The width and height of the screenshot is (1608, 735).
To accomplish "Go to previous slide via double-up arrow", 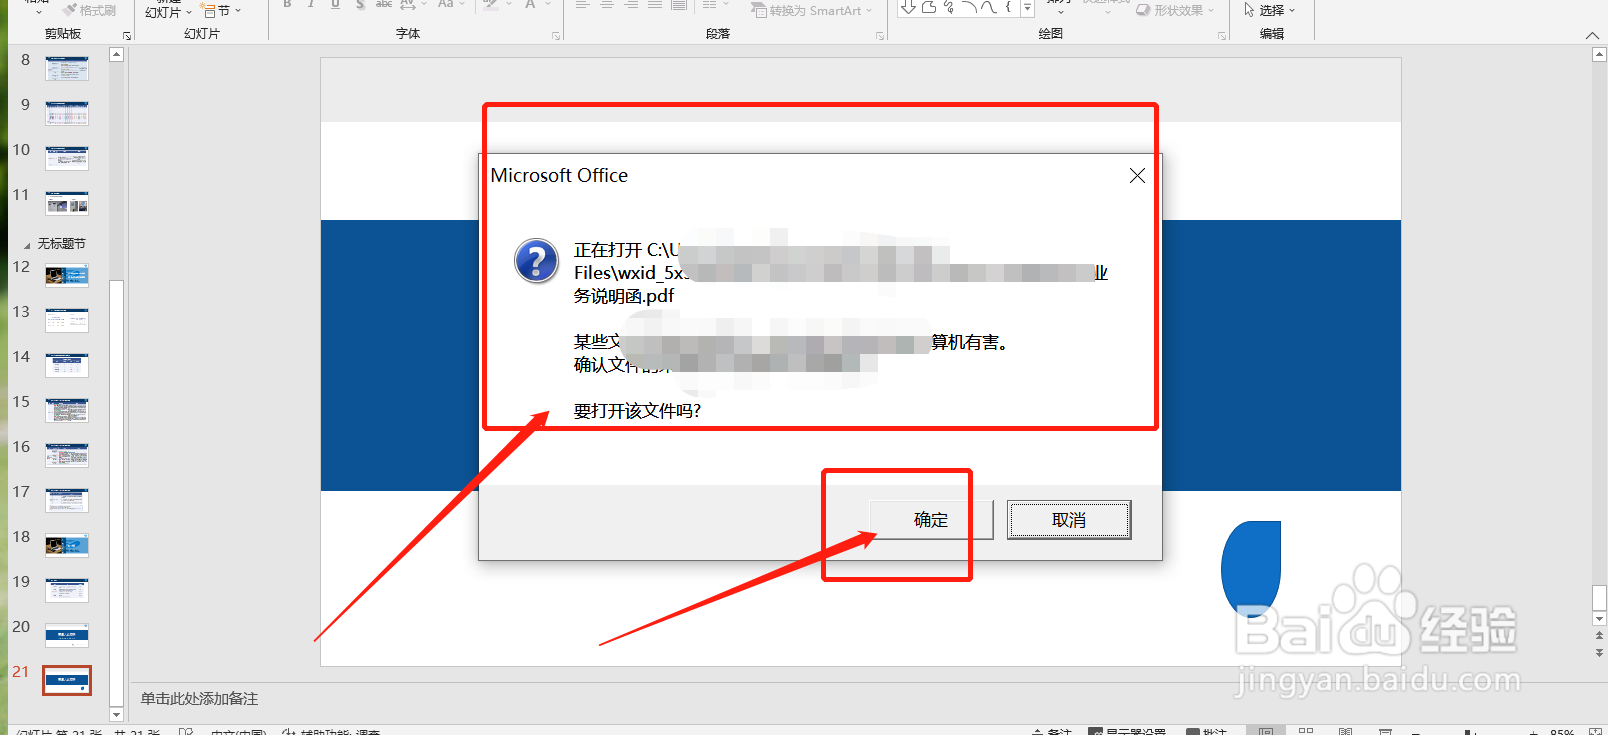I will pos(1599,636).
